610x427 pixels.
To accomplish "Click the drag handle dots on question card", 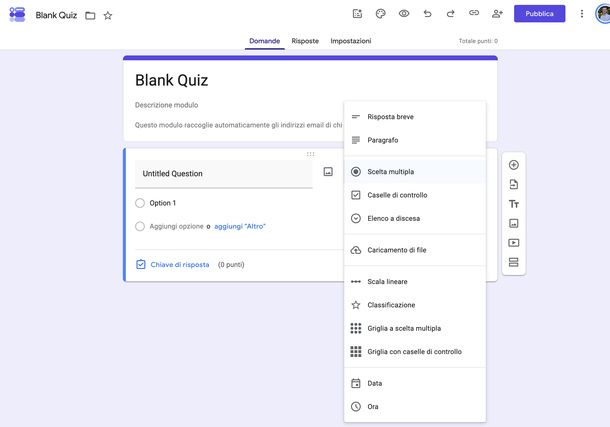I will click(x=310, y=154).
